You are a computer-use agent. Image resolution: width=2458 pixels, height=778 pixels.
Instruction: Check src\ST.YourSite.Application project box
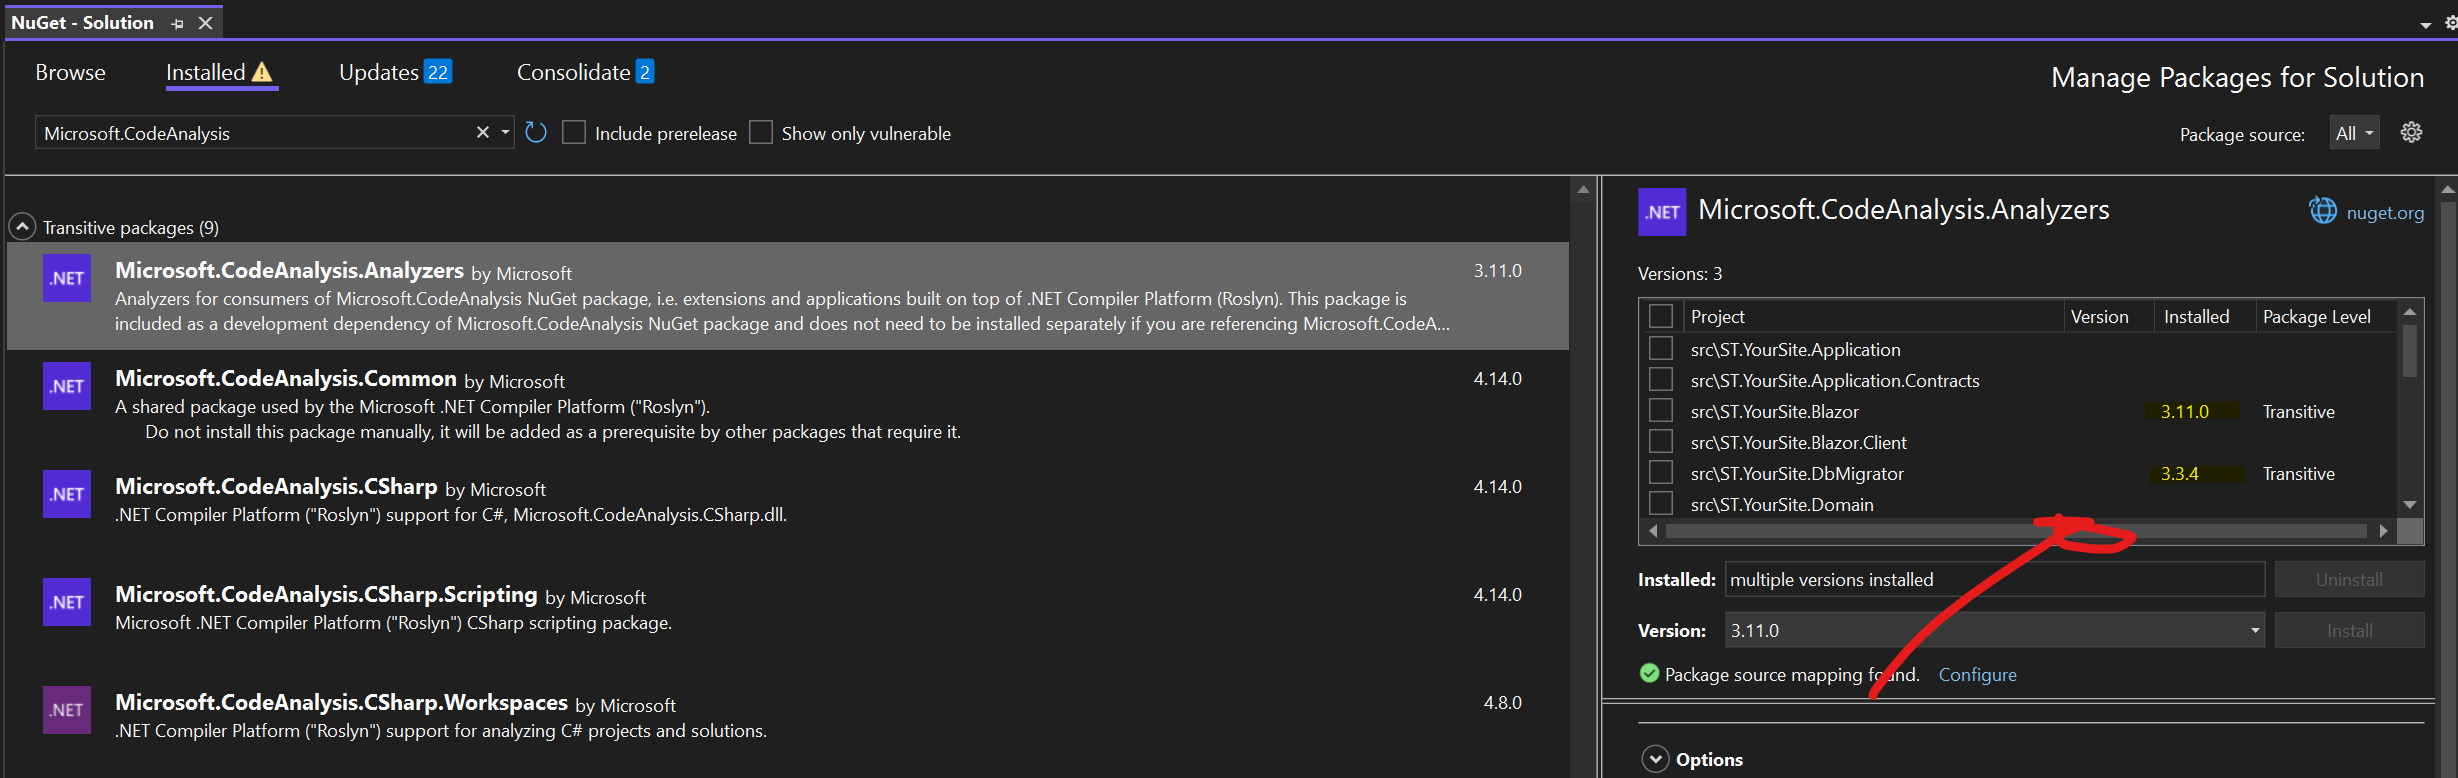pos(1661,348)
